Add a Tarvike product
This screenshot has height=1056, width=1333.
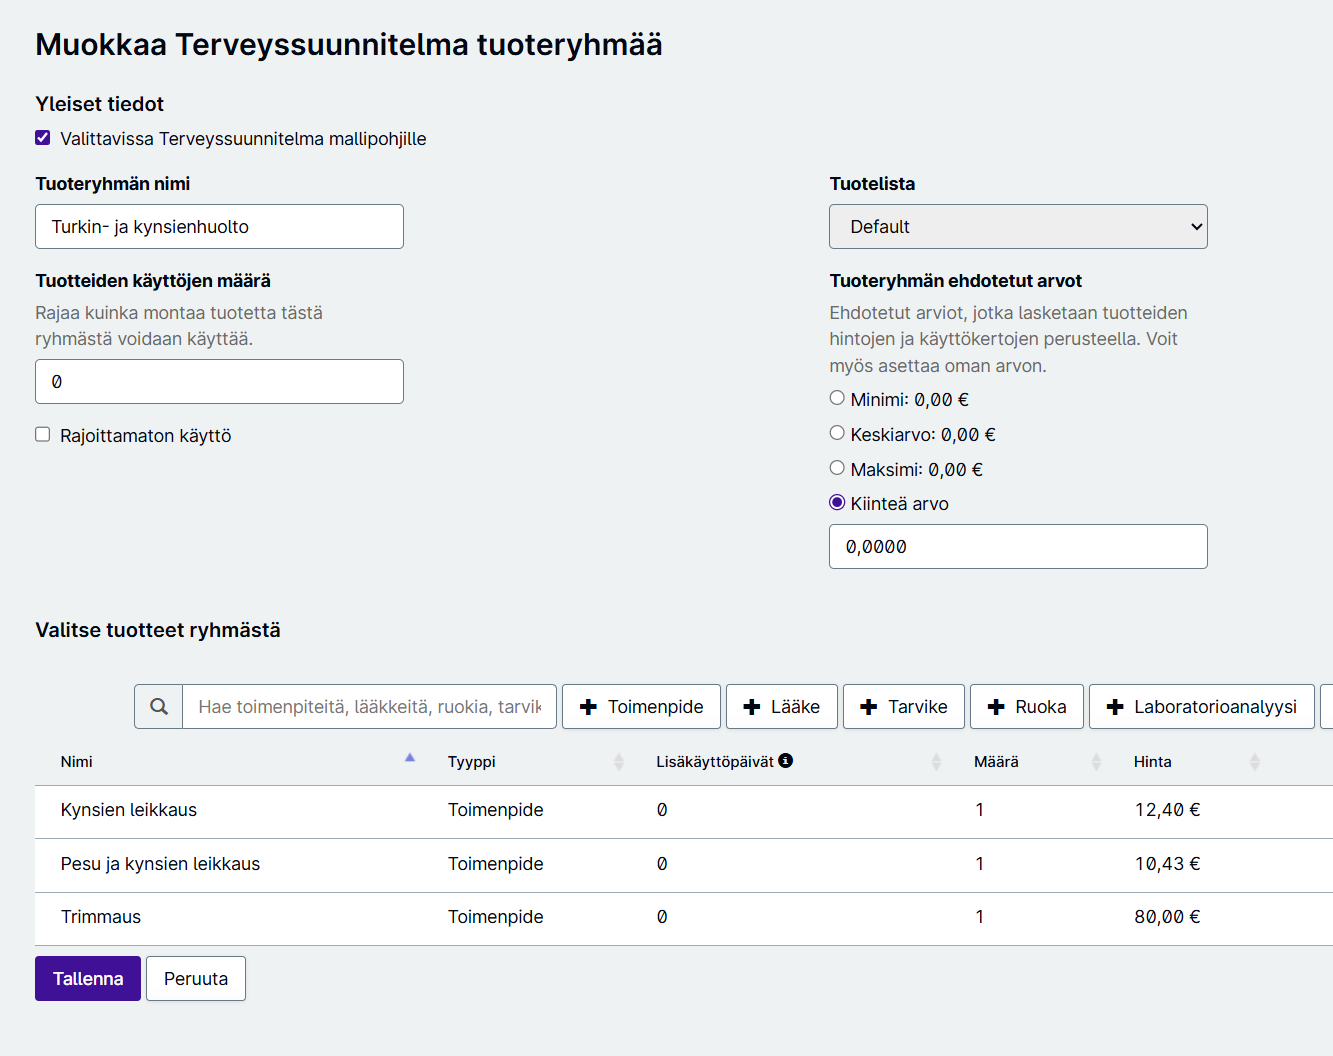pyautogui.click(x=904, y=707)
